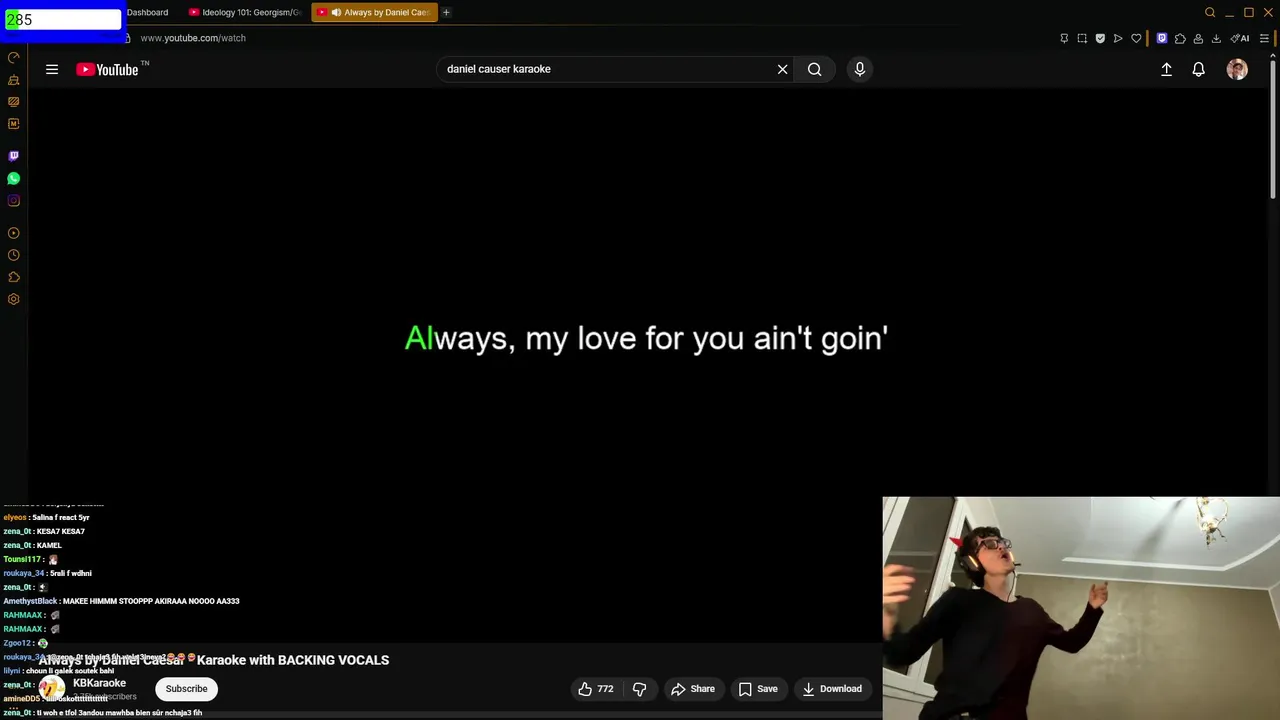Bookmark page with the heart icon

1136,38
